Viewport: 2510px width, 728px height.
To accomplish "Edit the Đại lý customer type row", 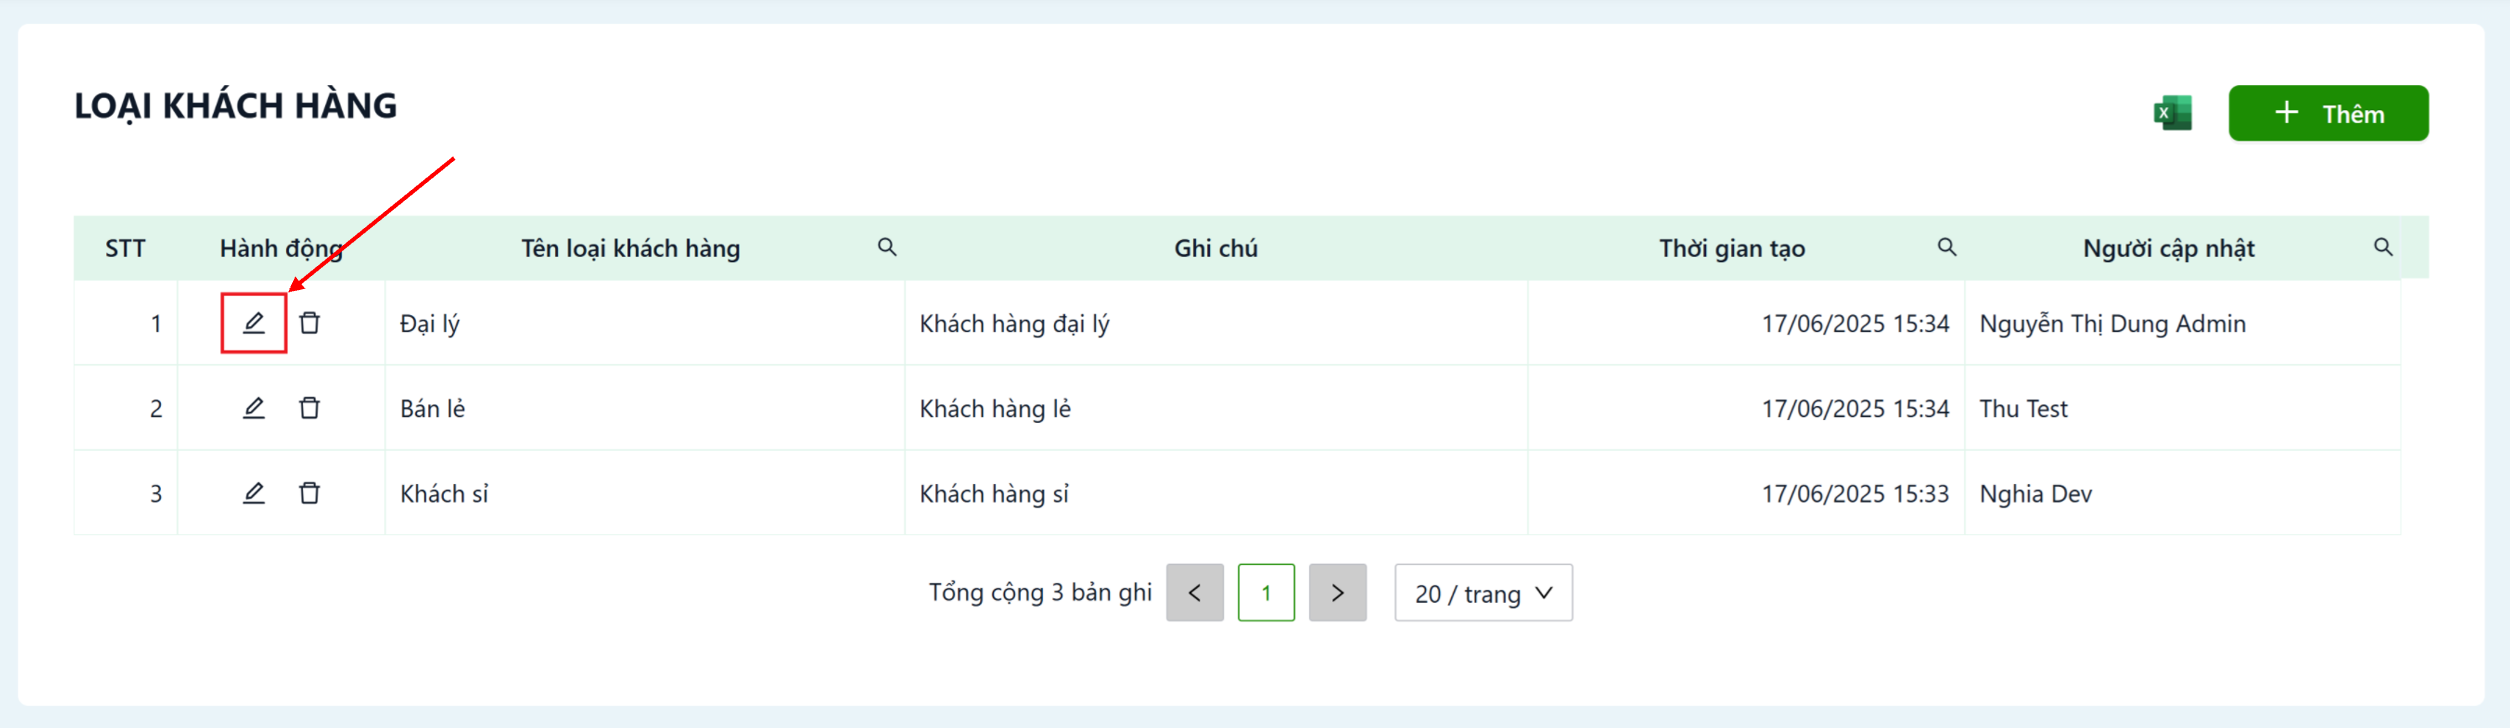I will (x=254, y=323).
